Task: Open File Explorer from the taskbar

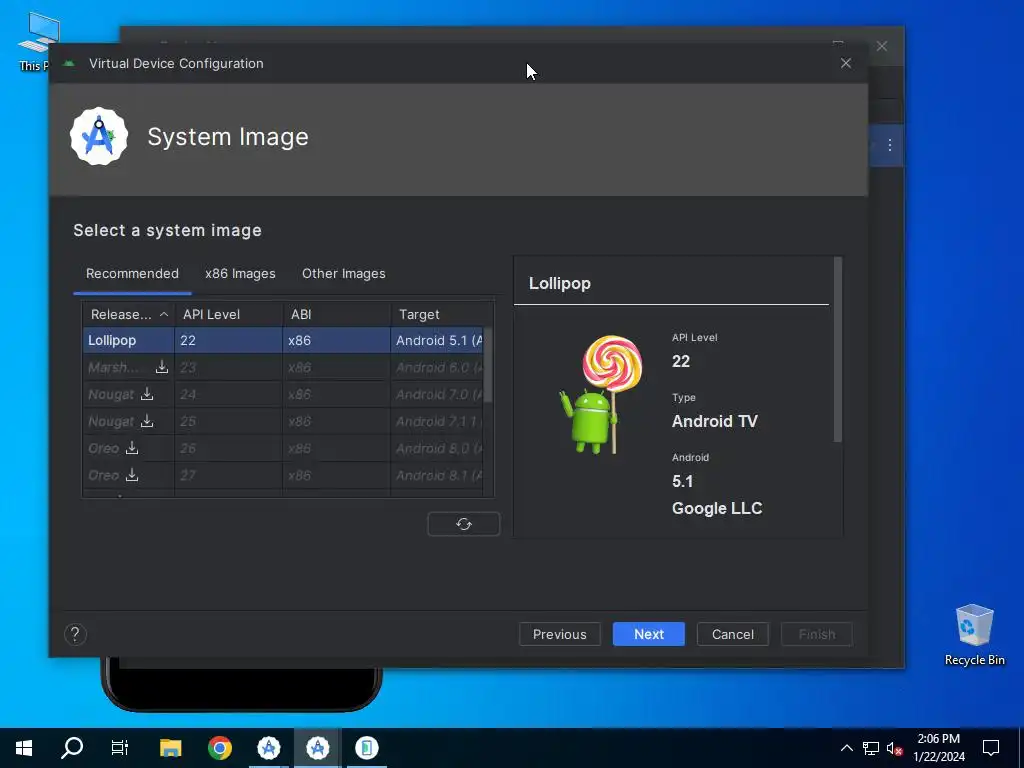Action: tap(170, 748)
